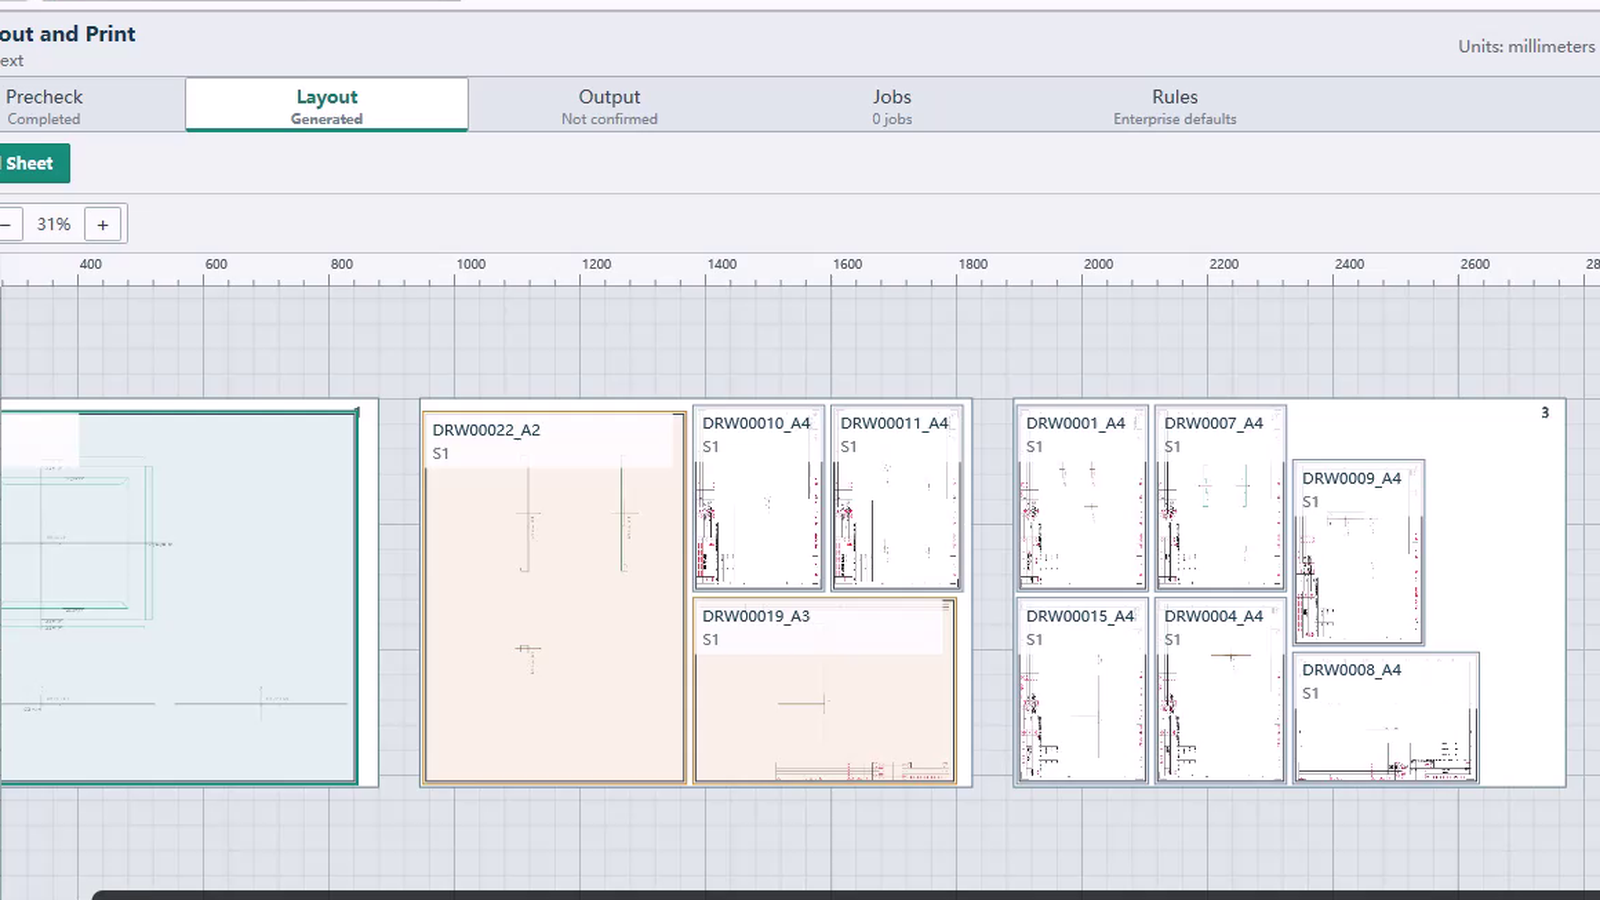Select drawing DRW0007_A4 thumbnail
The height and width of the screenshot is (900, 1600).
[x=1221, y=497]
